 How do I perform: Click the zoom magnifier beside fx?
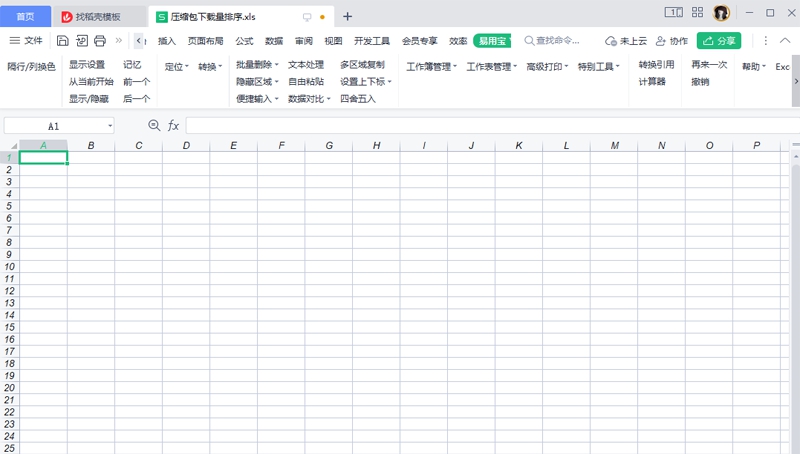click(154, 125)
